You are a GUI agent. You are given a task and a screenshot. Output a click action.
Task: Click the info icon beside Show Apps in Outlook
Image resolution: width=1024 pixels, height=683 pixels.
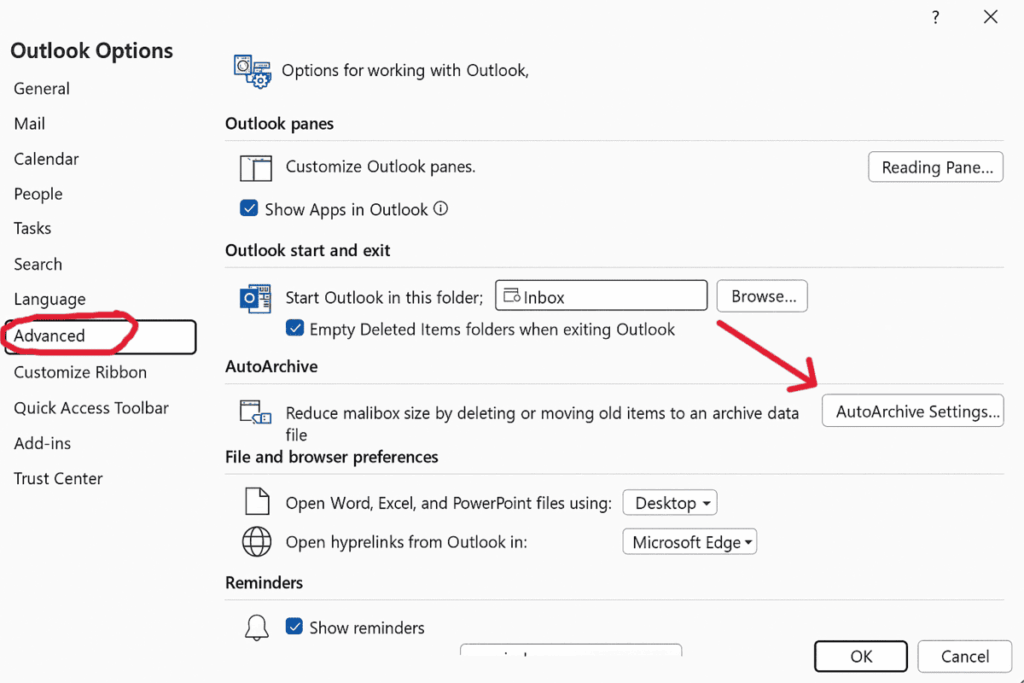tap(441, 208)
